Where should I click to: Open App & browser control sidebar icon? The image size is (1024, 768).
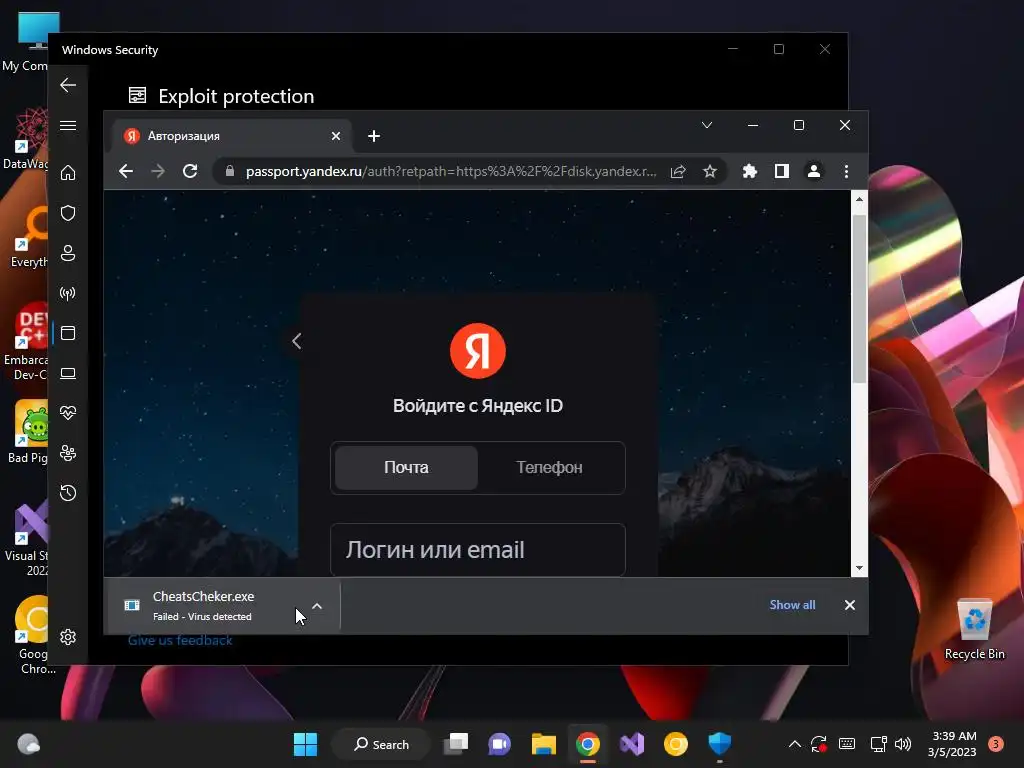68,333
